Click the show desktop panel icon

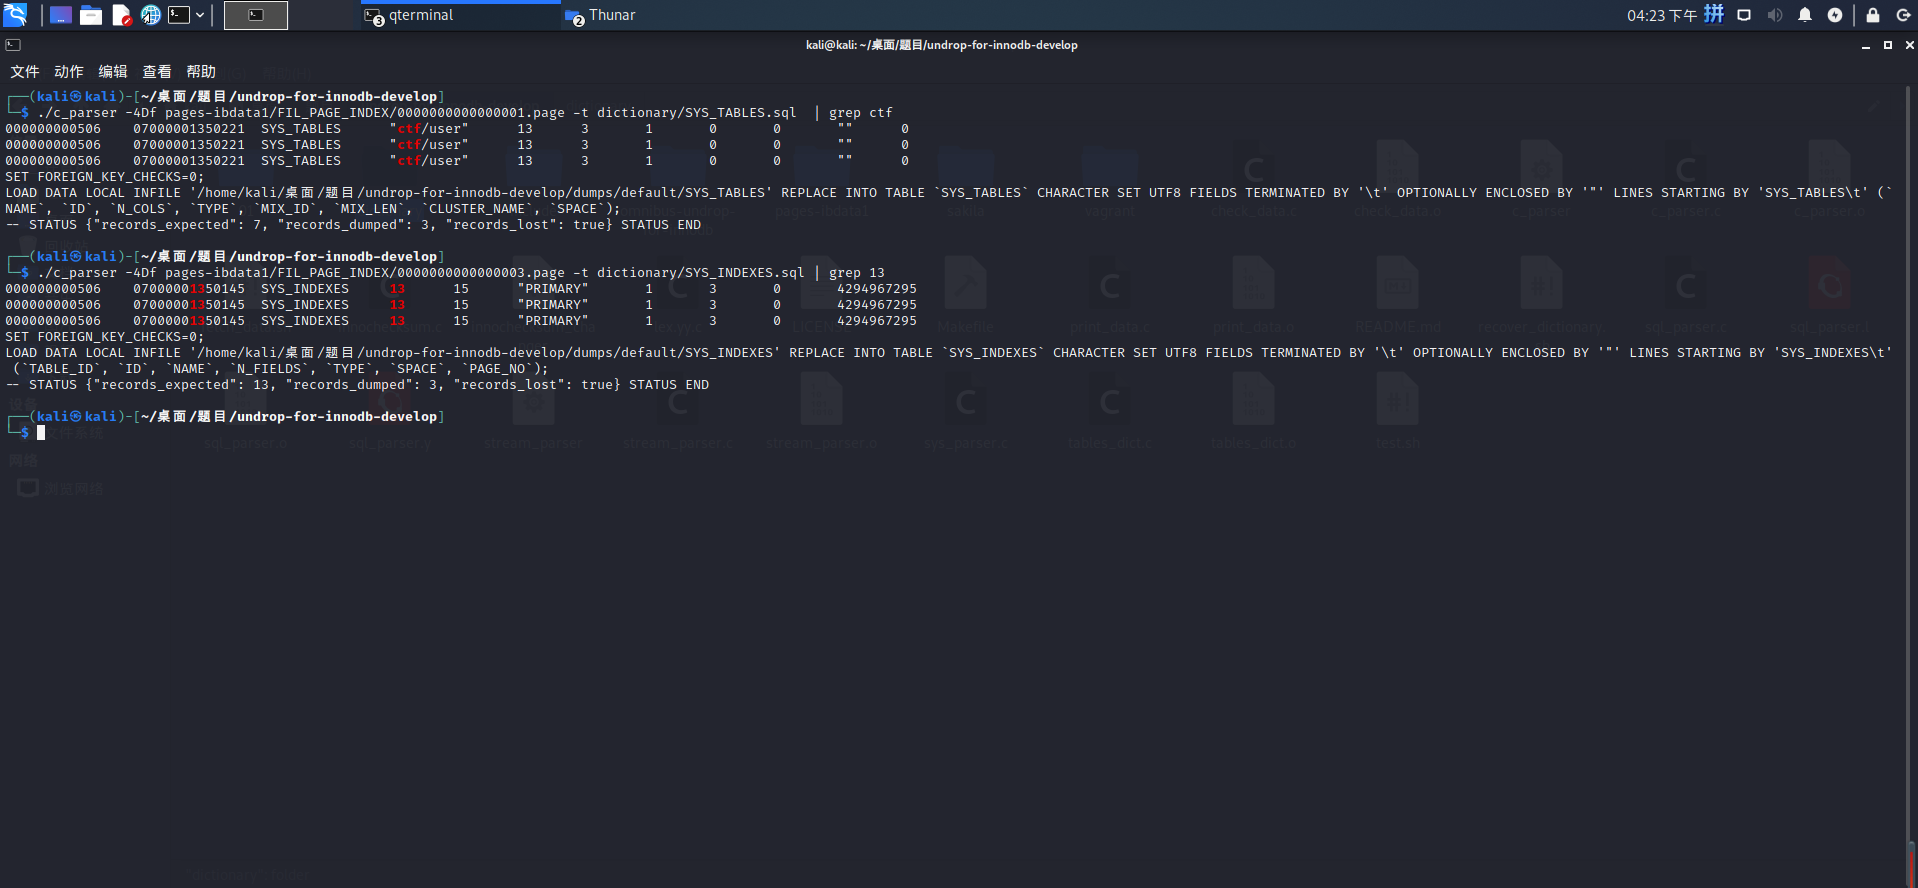coord(61,15)
